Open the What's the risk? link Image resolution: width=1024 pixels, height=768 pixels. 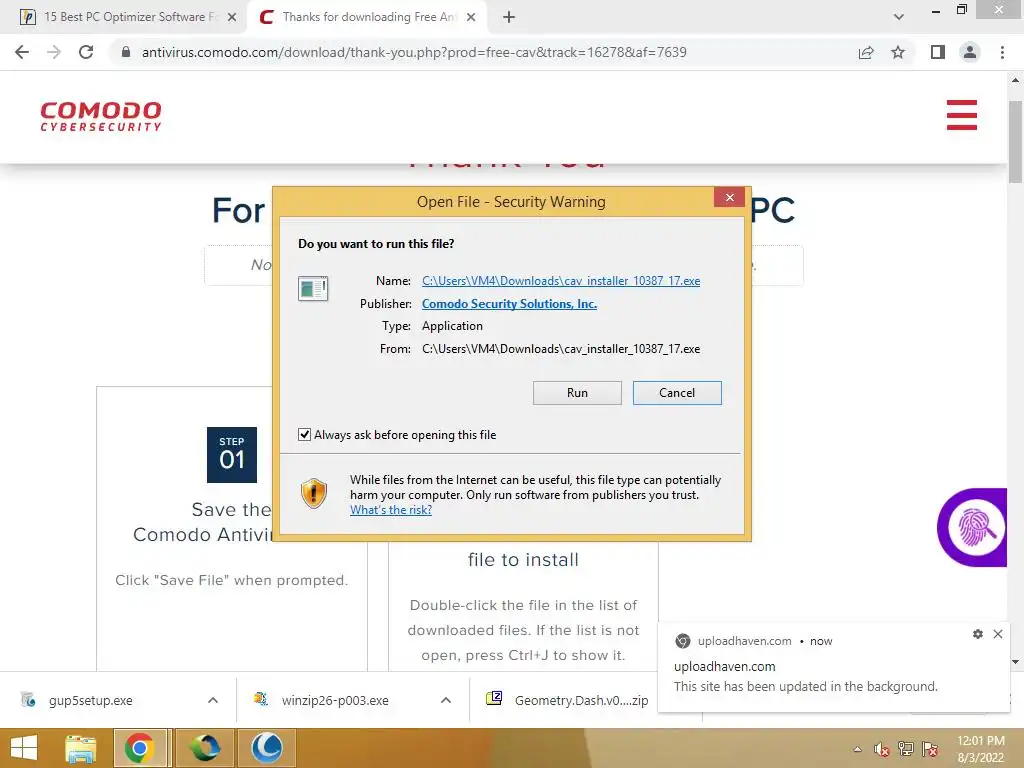(391, 510)
